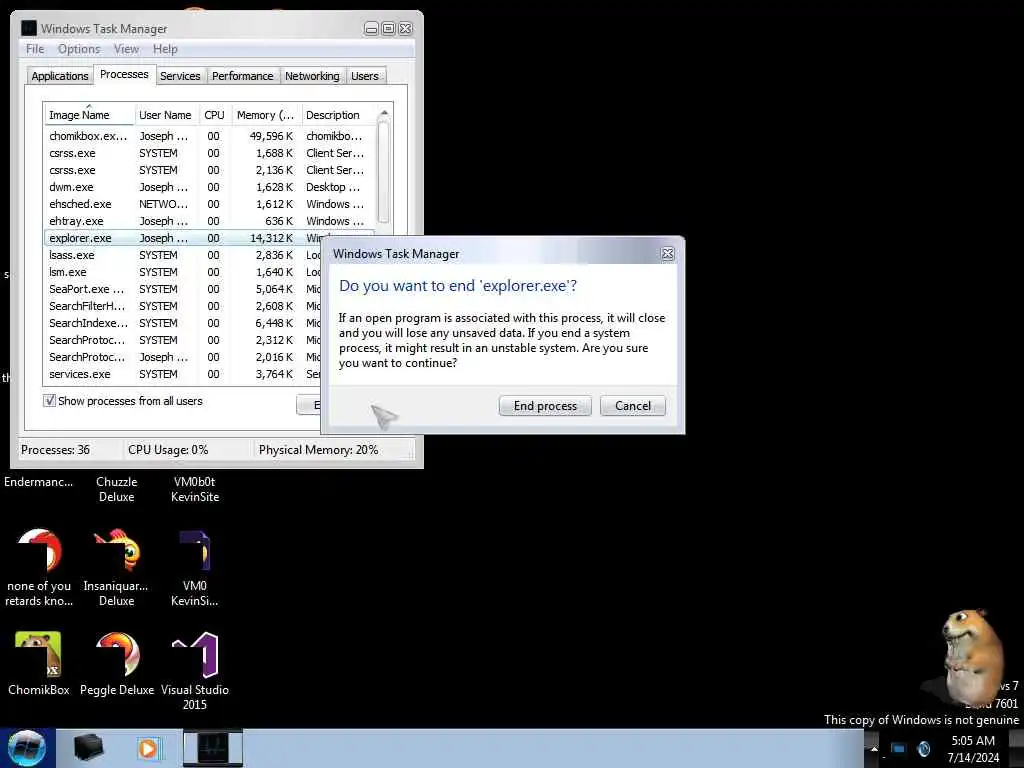Select the csrss.exe row using 1,688 K
The image size is (1024, 768).
point(209,153)
